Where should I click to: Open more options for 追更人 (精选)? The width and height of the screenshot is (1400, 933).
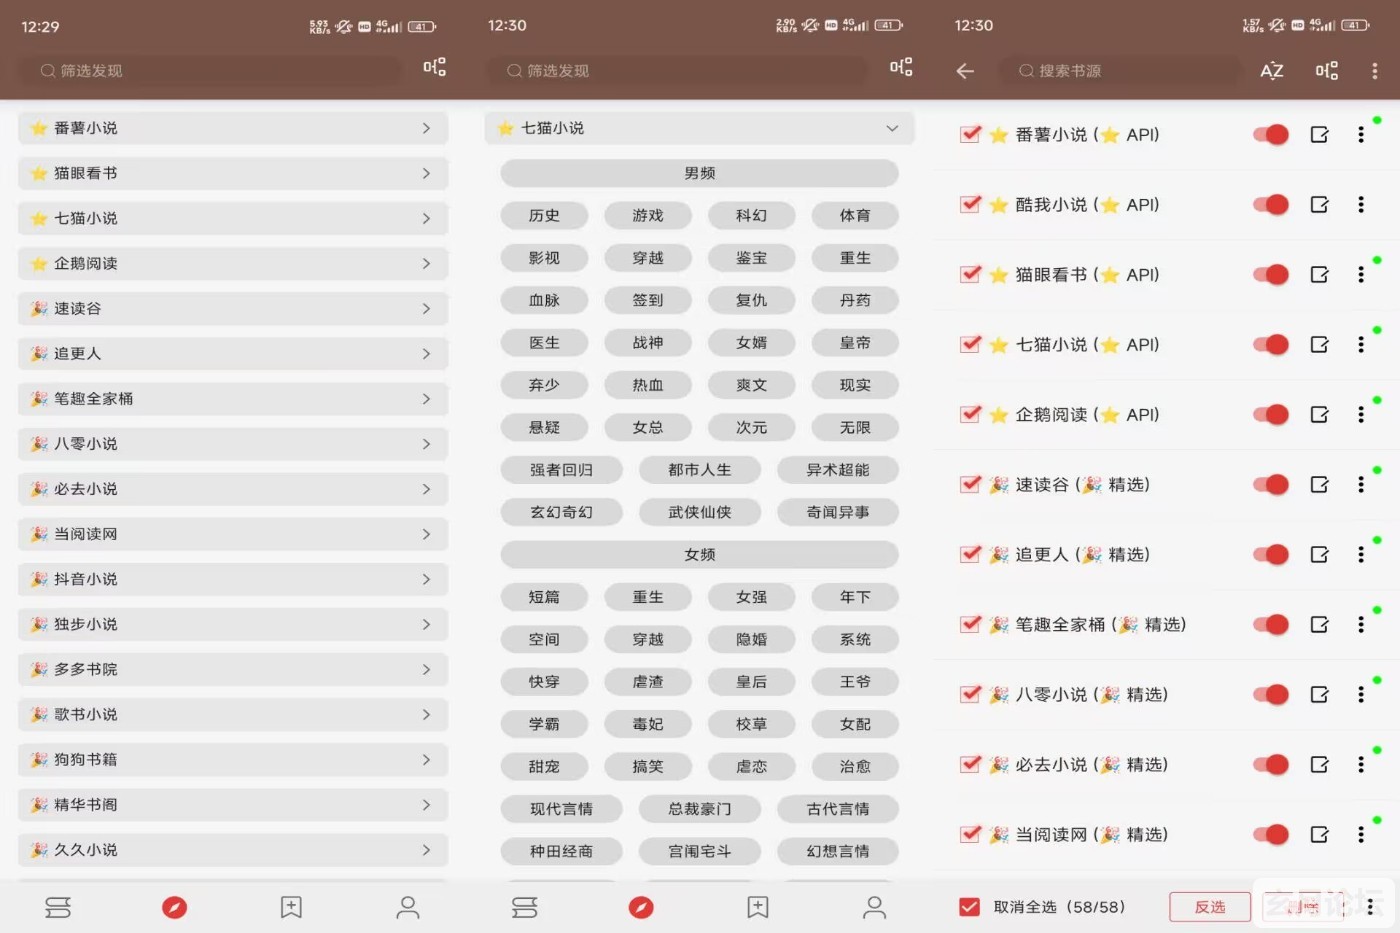1361,555
